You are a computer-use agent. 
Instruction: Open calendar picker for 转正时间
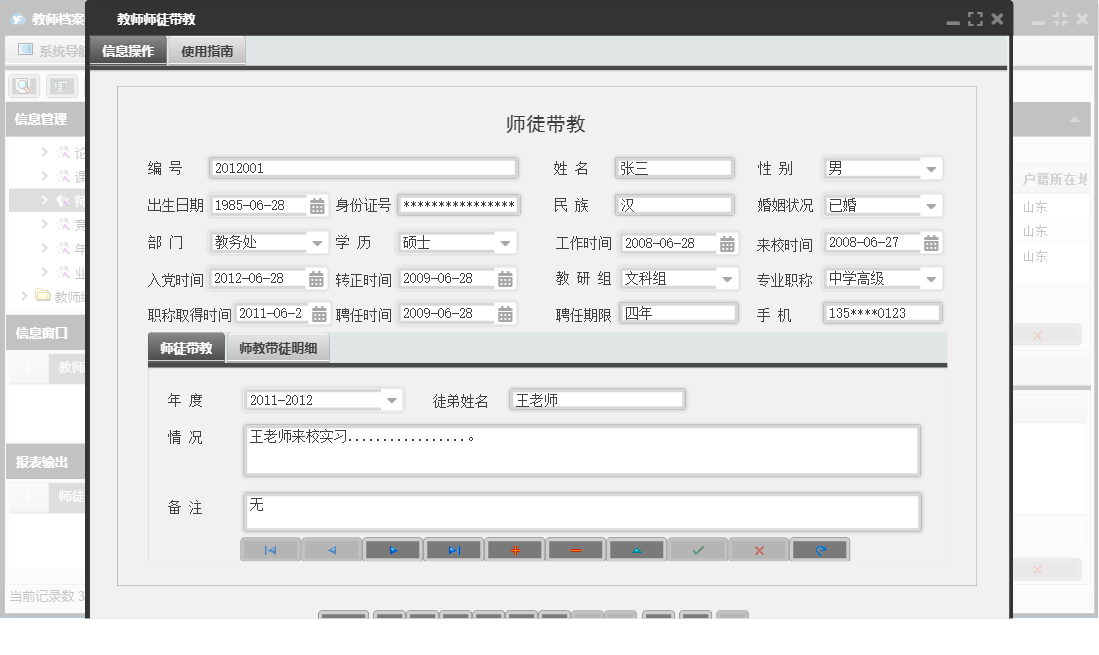pyautogui.click(x=505, y=279)
